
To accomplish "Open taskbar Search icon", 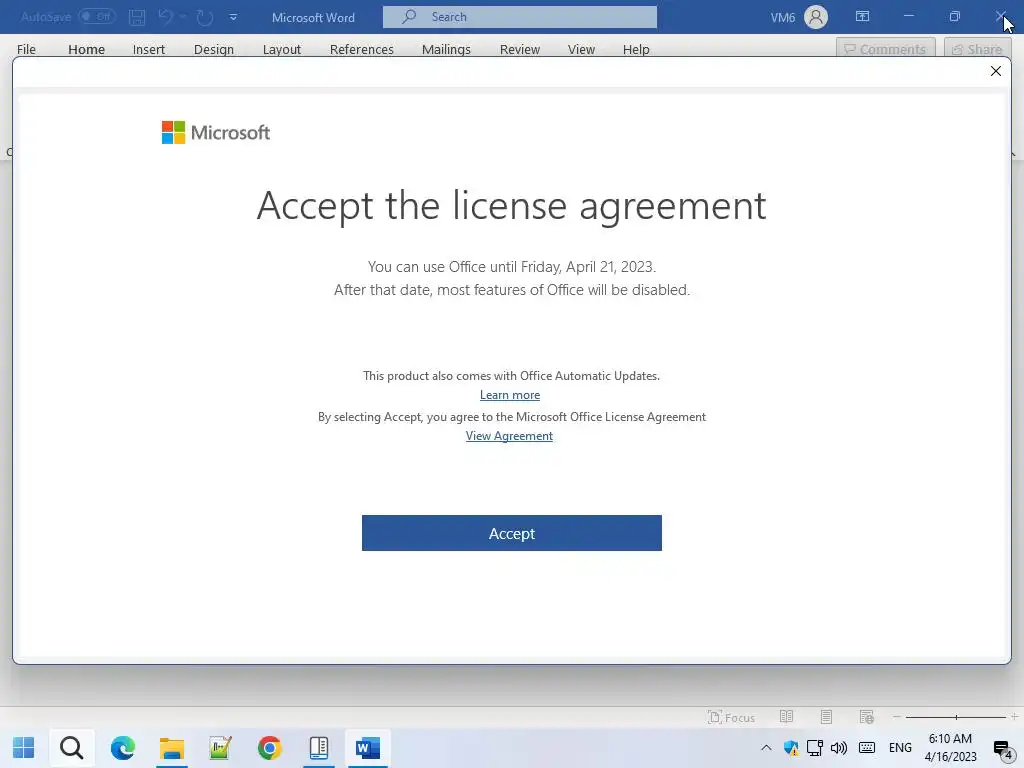I will 72,748.
